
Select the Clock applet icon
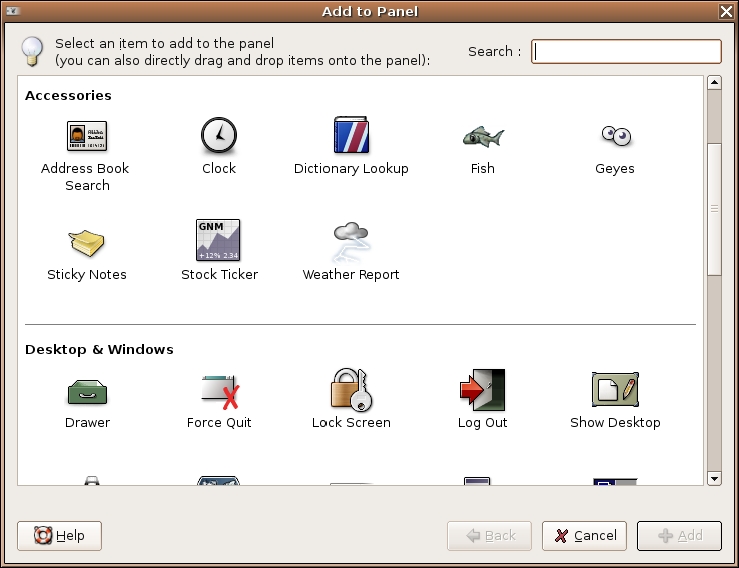coord(218,135)
